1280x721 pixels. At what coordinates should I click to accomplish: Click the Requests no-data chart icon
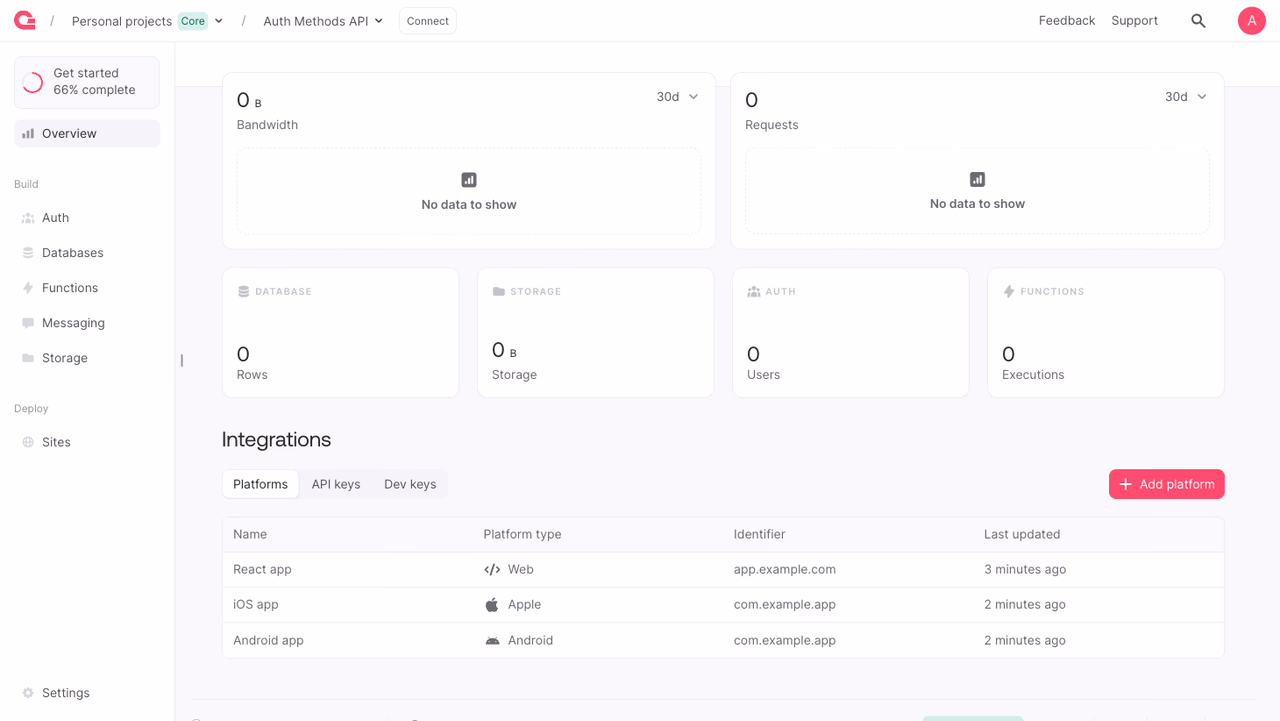tap(977, 179)
